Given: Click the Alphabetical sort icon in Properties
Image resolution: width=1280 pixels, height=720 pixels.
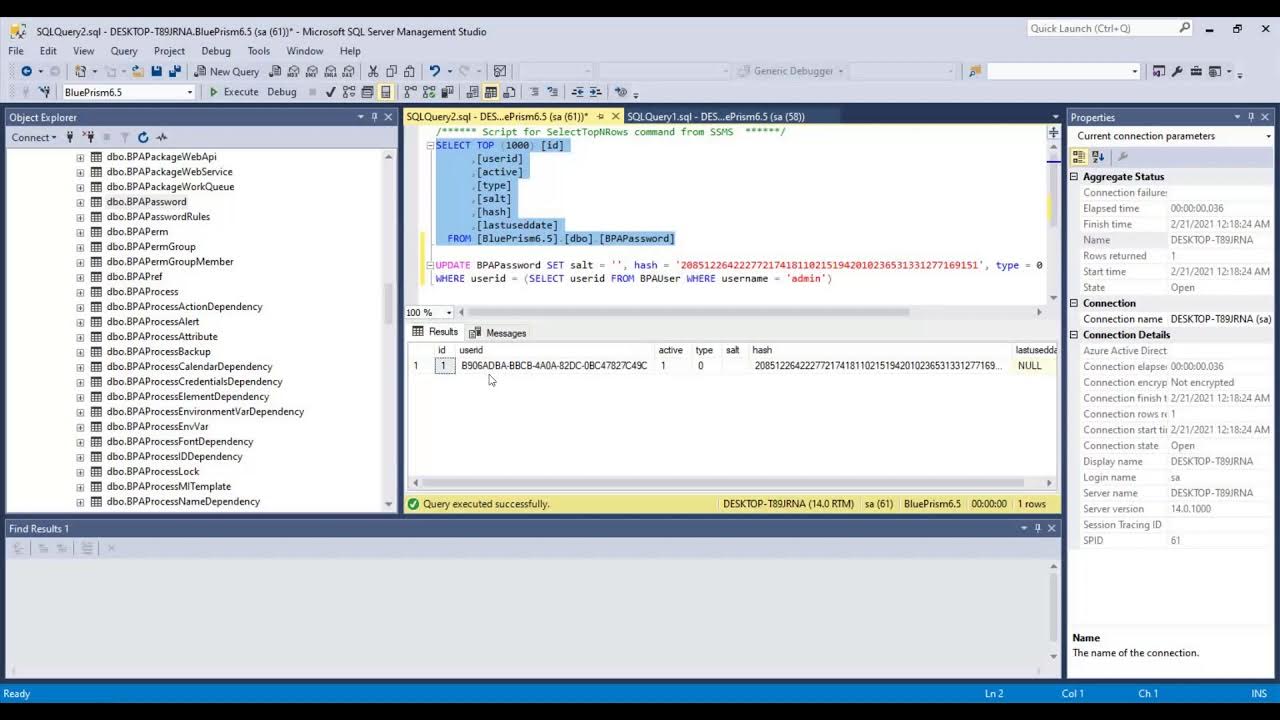Looking at the screenshot, I should (1098, 157).
